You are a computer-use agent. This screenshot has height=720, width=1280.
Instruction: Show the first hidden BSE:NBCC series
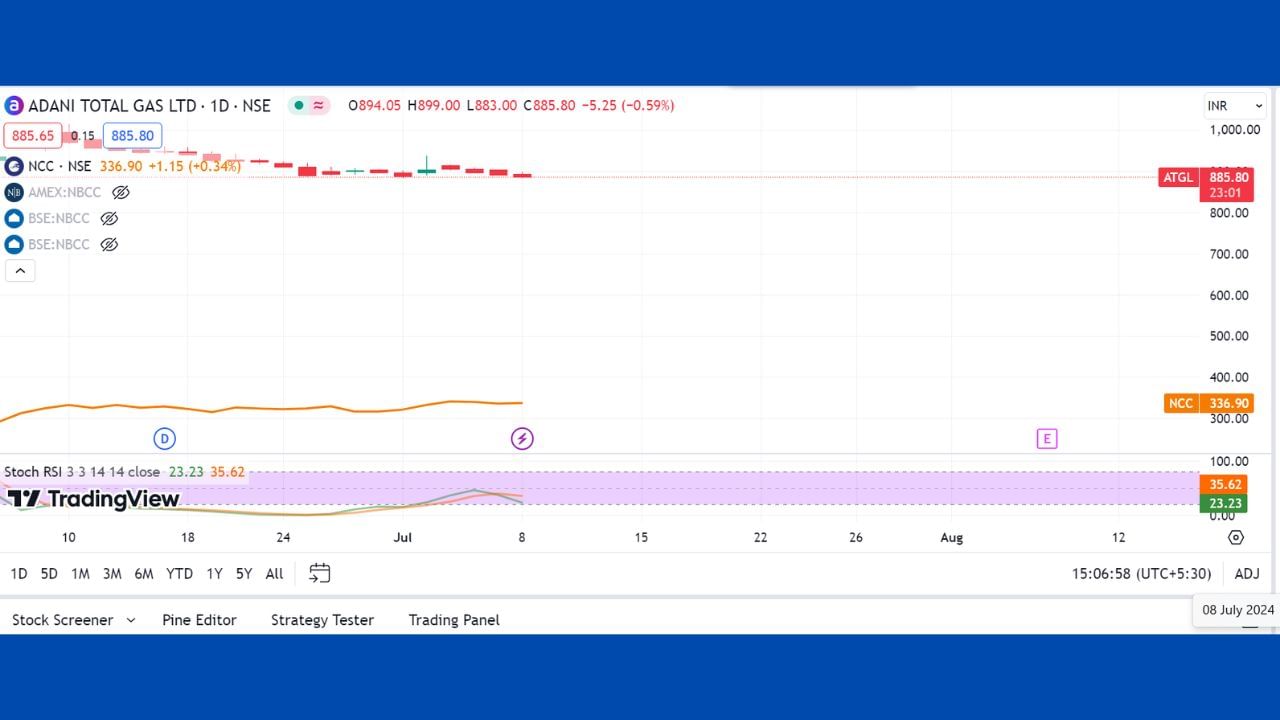click(x=109, y=218)
